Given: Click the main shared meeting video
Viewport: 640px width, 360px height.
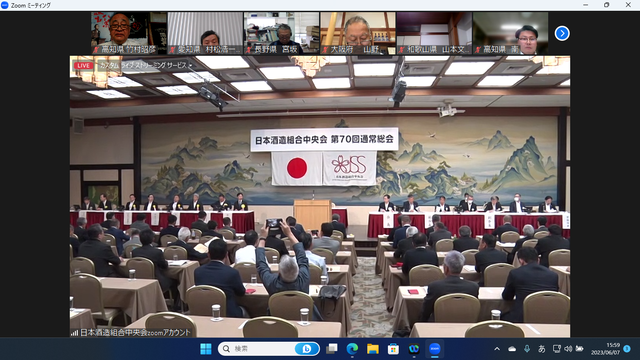Looking at the screenshot, I should [x=320, y=196].
